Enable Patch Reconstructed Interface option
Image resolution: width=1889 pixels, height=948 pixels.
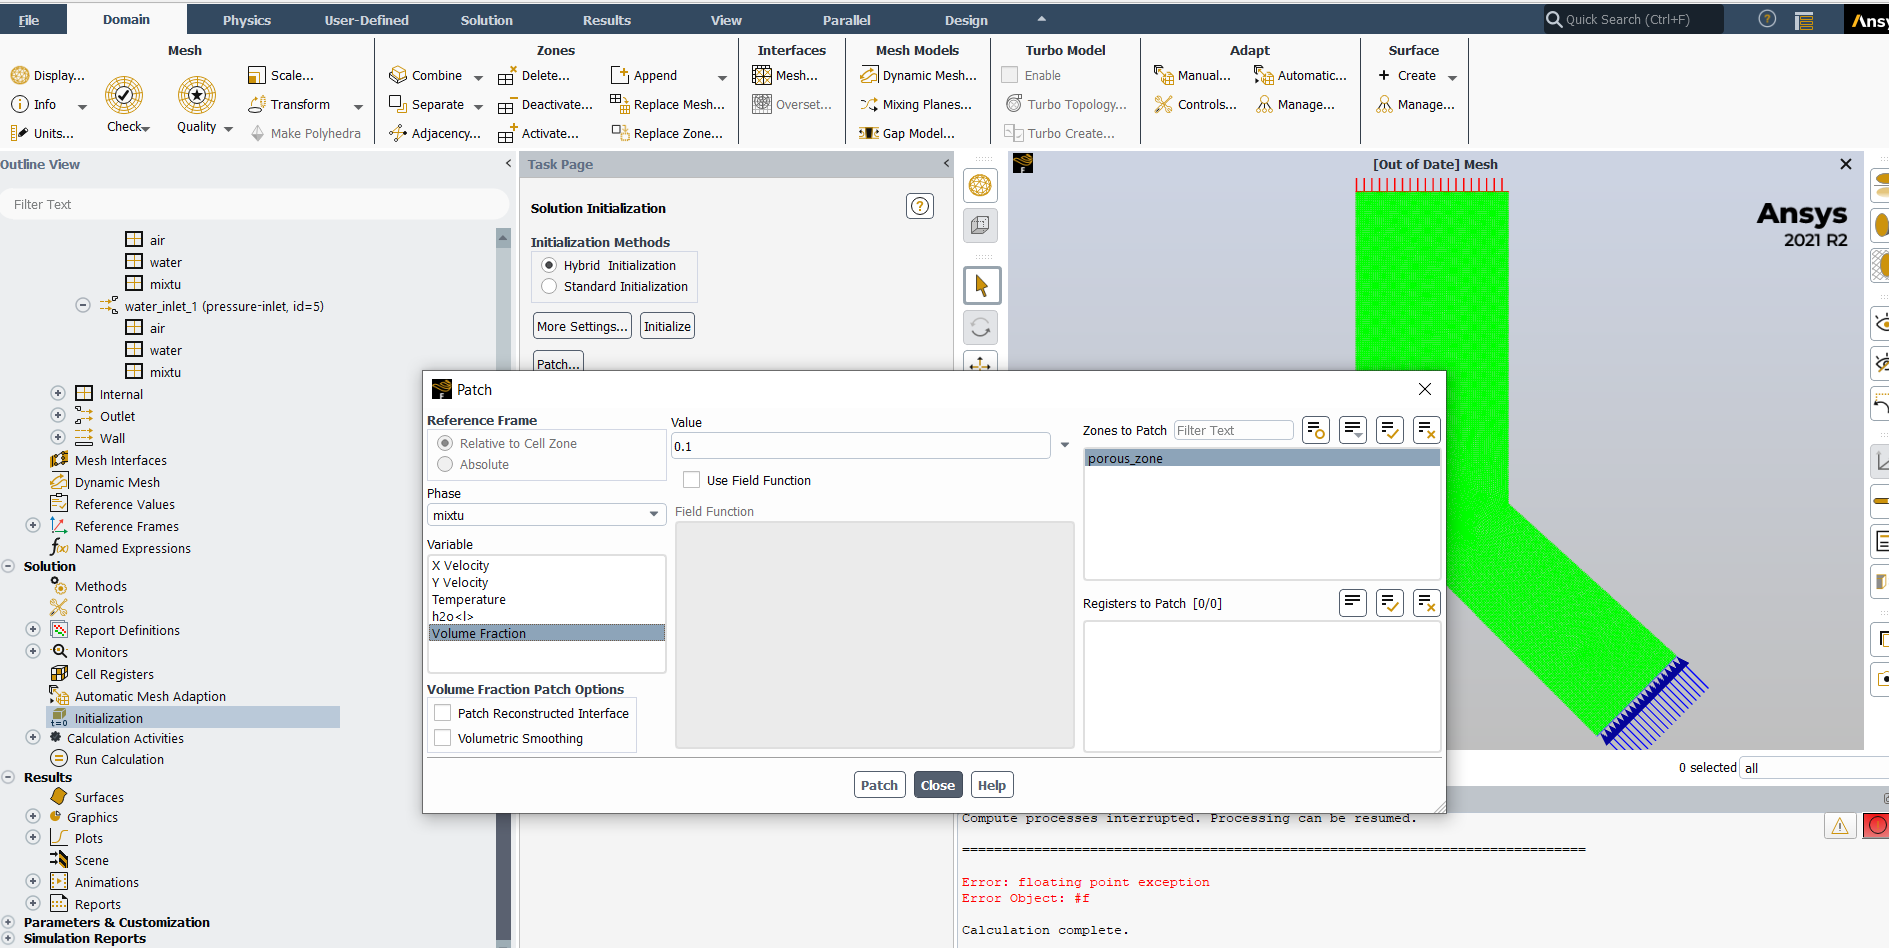tap(442, 713)
